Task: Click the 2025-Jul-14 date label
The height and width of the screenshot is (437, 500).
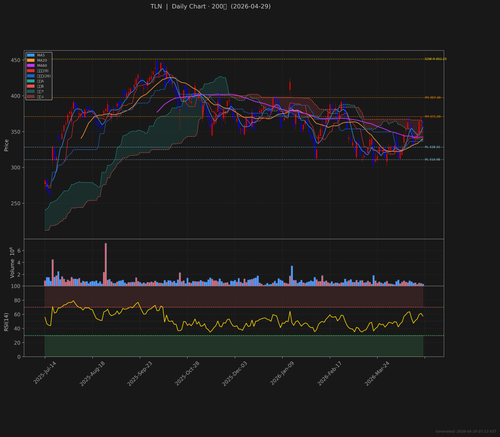Action: pyautogui.click(x=45, y=373)
